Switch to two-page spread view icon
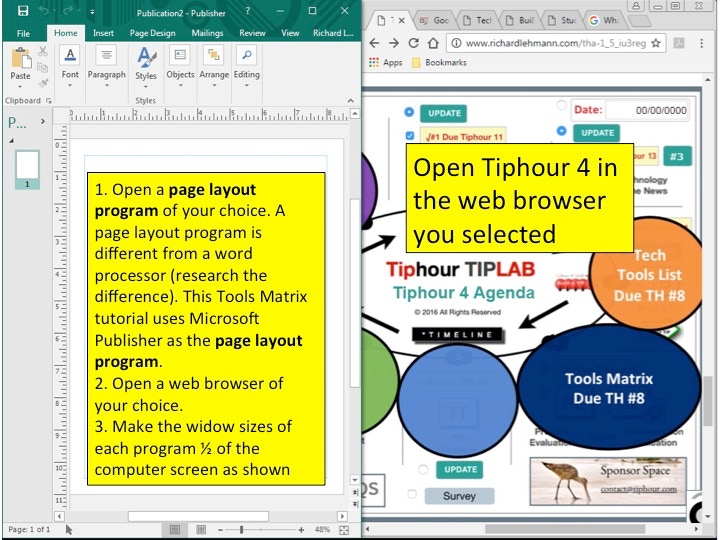This screenshot has height=540, width=720. click(x=201, y=530)
